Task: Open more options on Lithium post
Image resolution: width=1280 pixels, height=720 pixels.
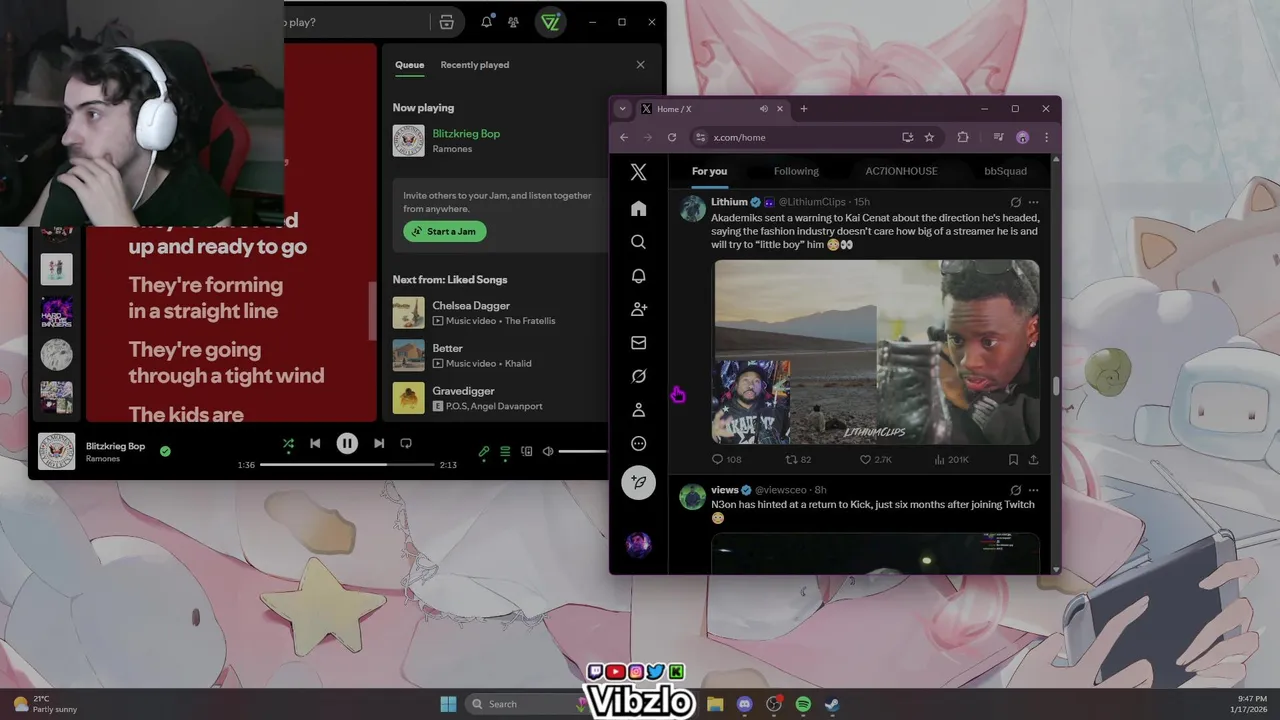Action: [1033, 202]
